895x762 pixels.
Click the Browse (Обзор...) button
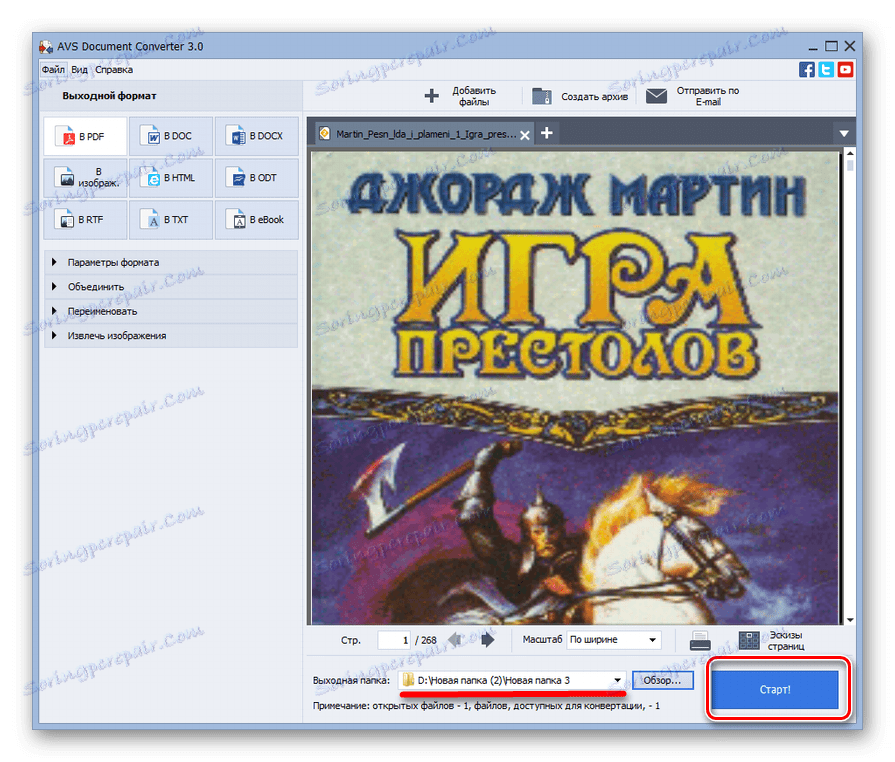click(662, 680)
